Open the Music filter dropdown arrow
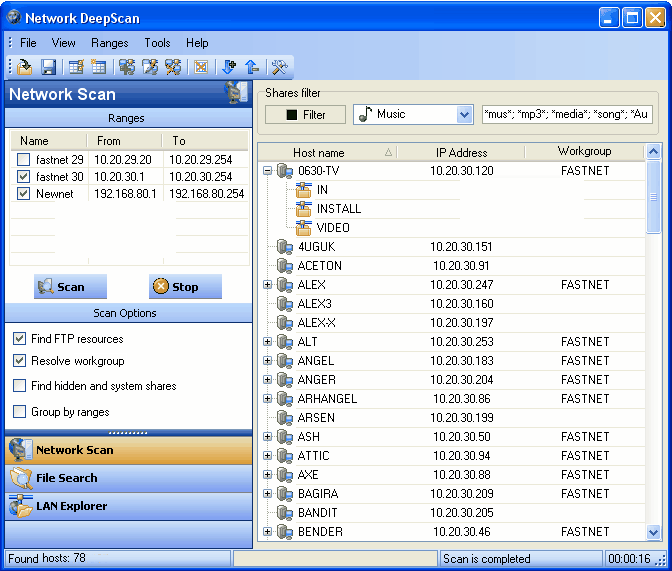 tap(464, 114)
